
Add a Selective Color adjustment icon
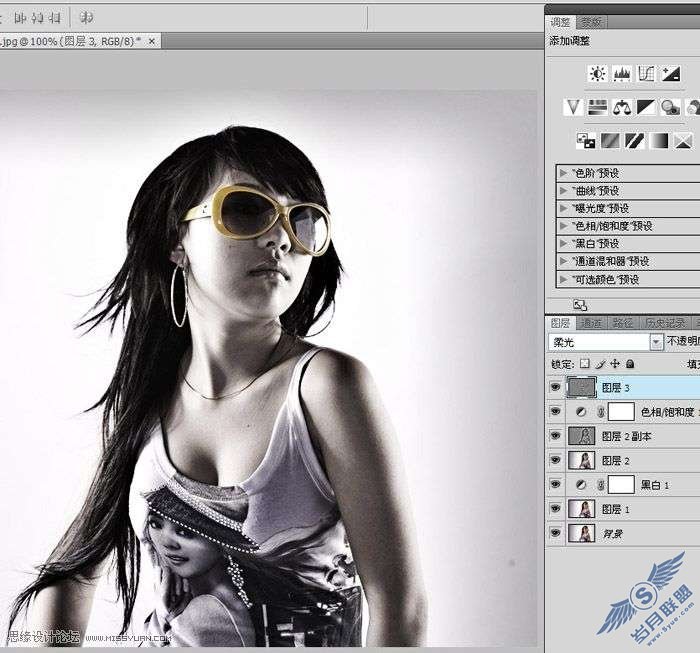point(683,141)
